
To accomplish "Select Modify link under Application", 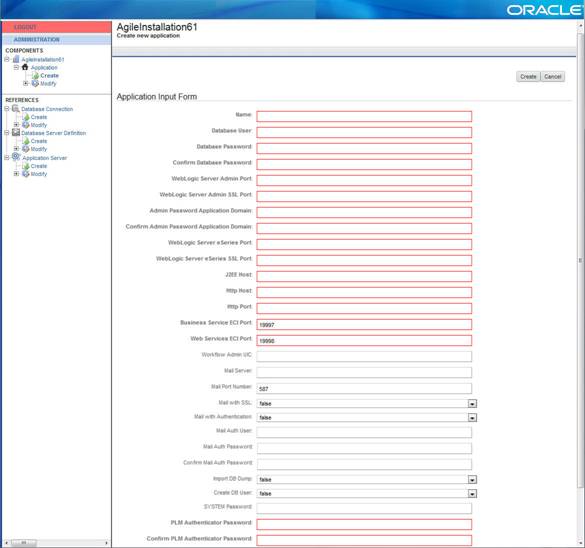I will coord(48,84).
